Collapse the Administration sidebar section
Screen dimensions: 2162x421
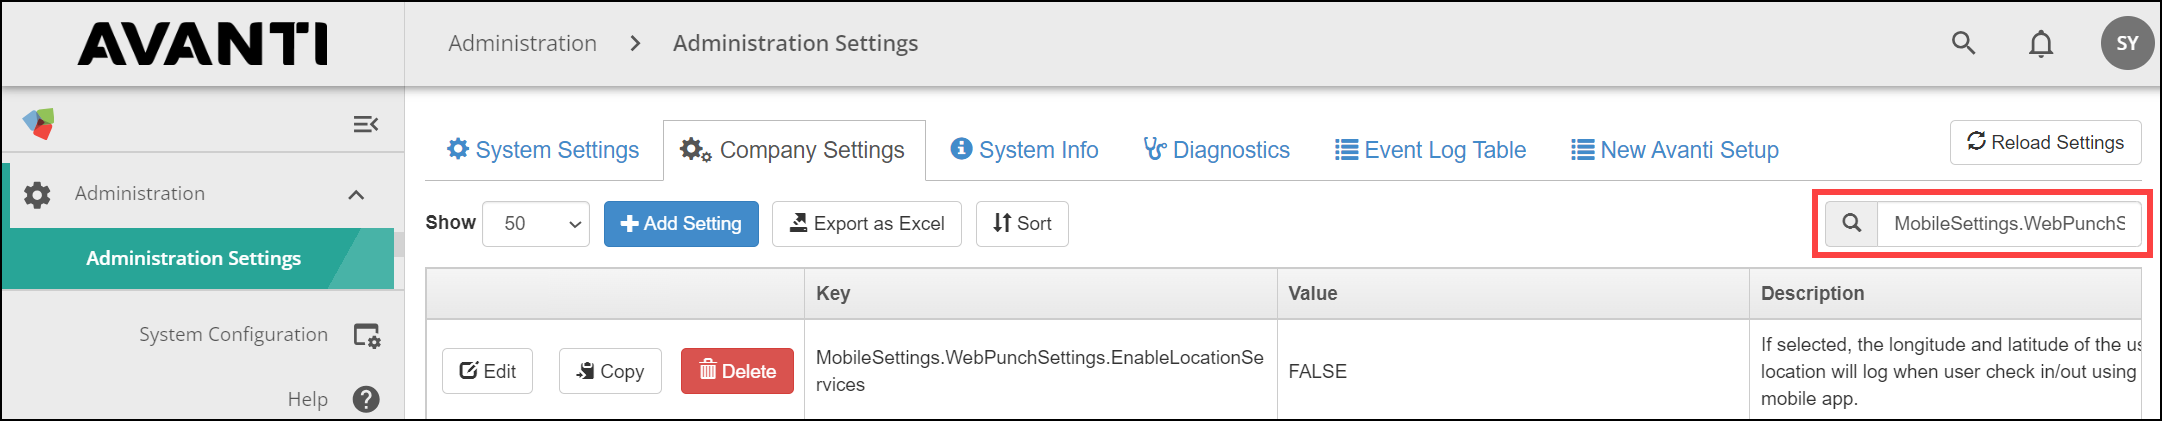[x=356, y=194]
